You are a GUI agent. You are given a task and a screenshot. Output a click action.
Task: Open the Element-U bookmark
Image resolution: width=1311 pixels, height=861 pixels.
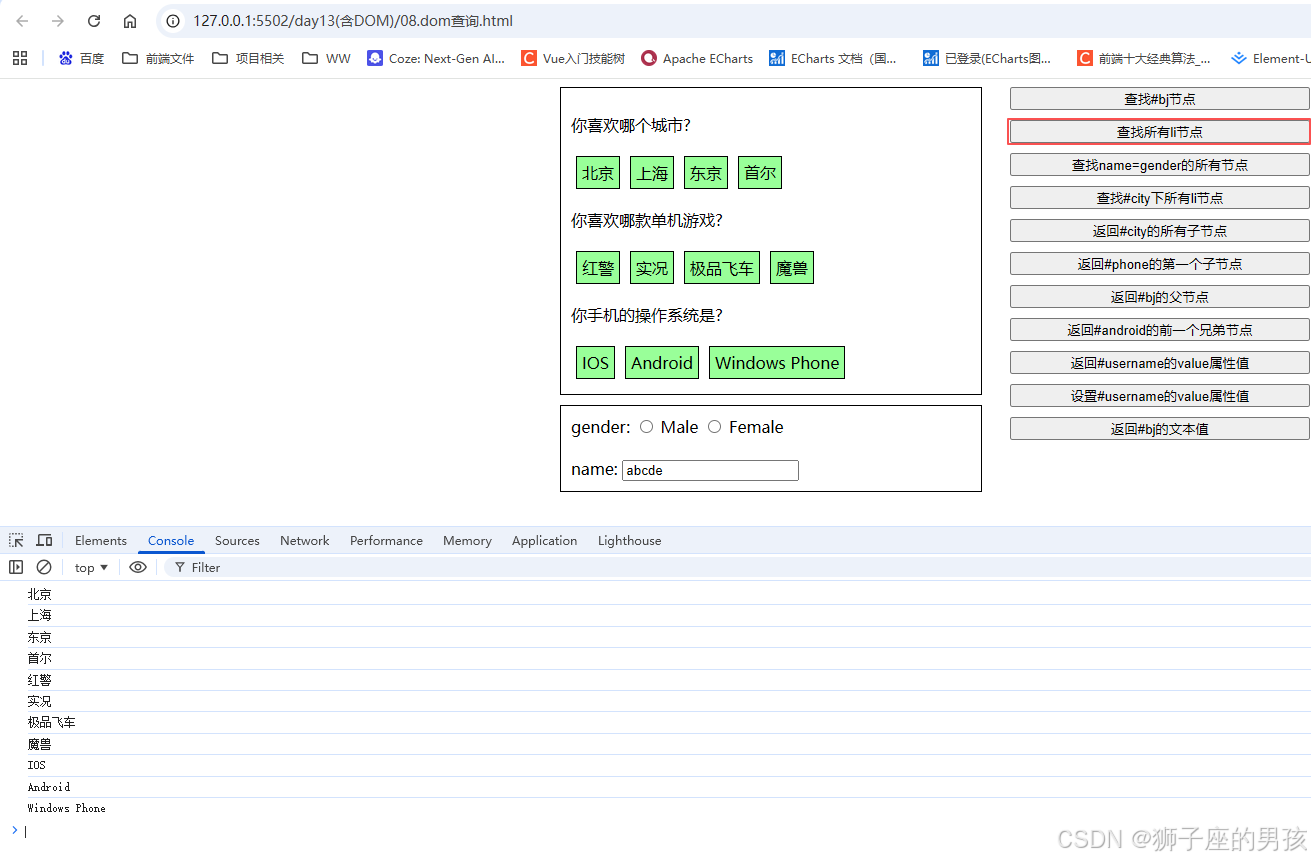click(x=1270, y=58)
